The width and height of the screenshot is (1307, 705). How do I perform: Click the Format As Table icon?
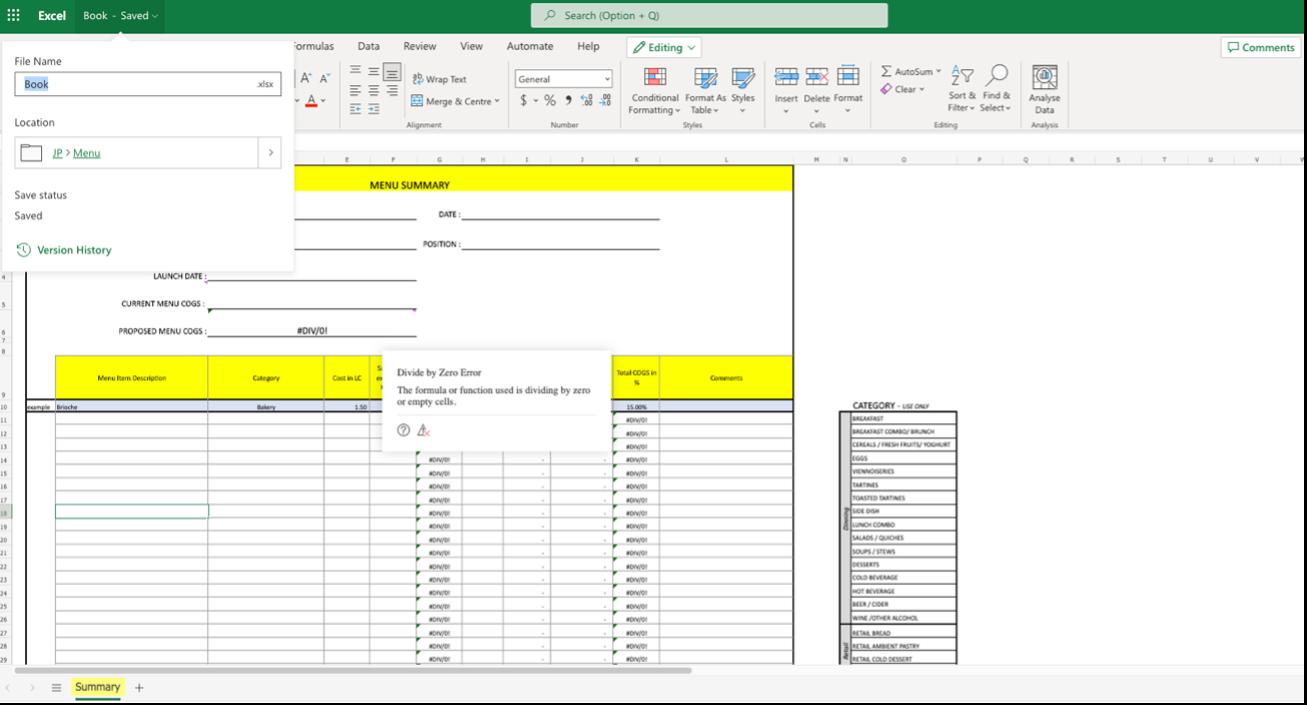coord(706,77)
